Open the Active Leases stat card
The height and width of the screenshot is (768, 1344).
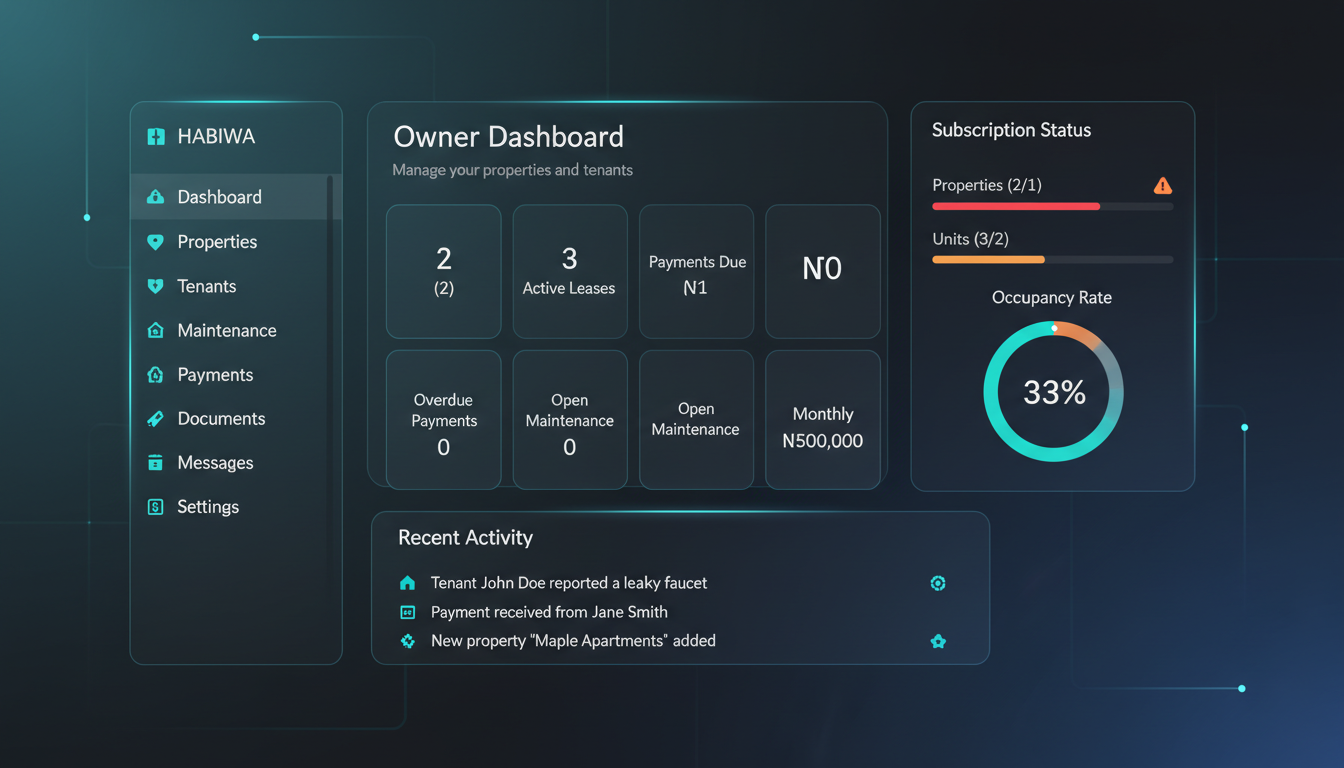pyautogui.click(x=570, y=271)
